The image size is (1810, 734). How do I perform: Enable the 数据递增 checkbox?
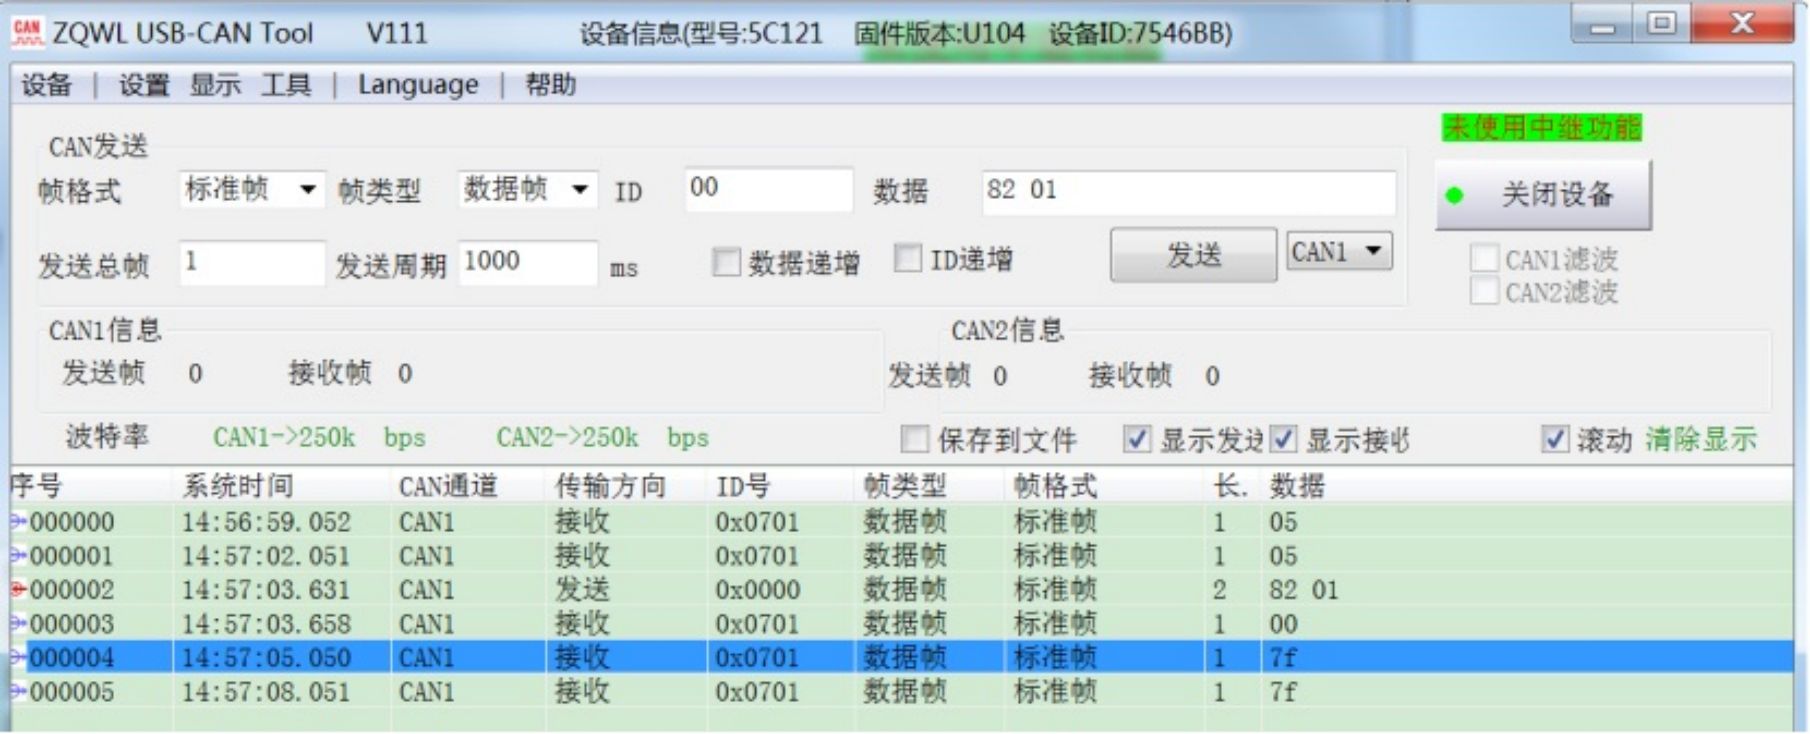(726, 262)
